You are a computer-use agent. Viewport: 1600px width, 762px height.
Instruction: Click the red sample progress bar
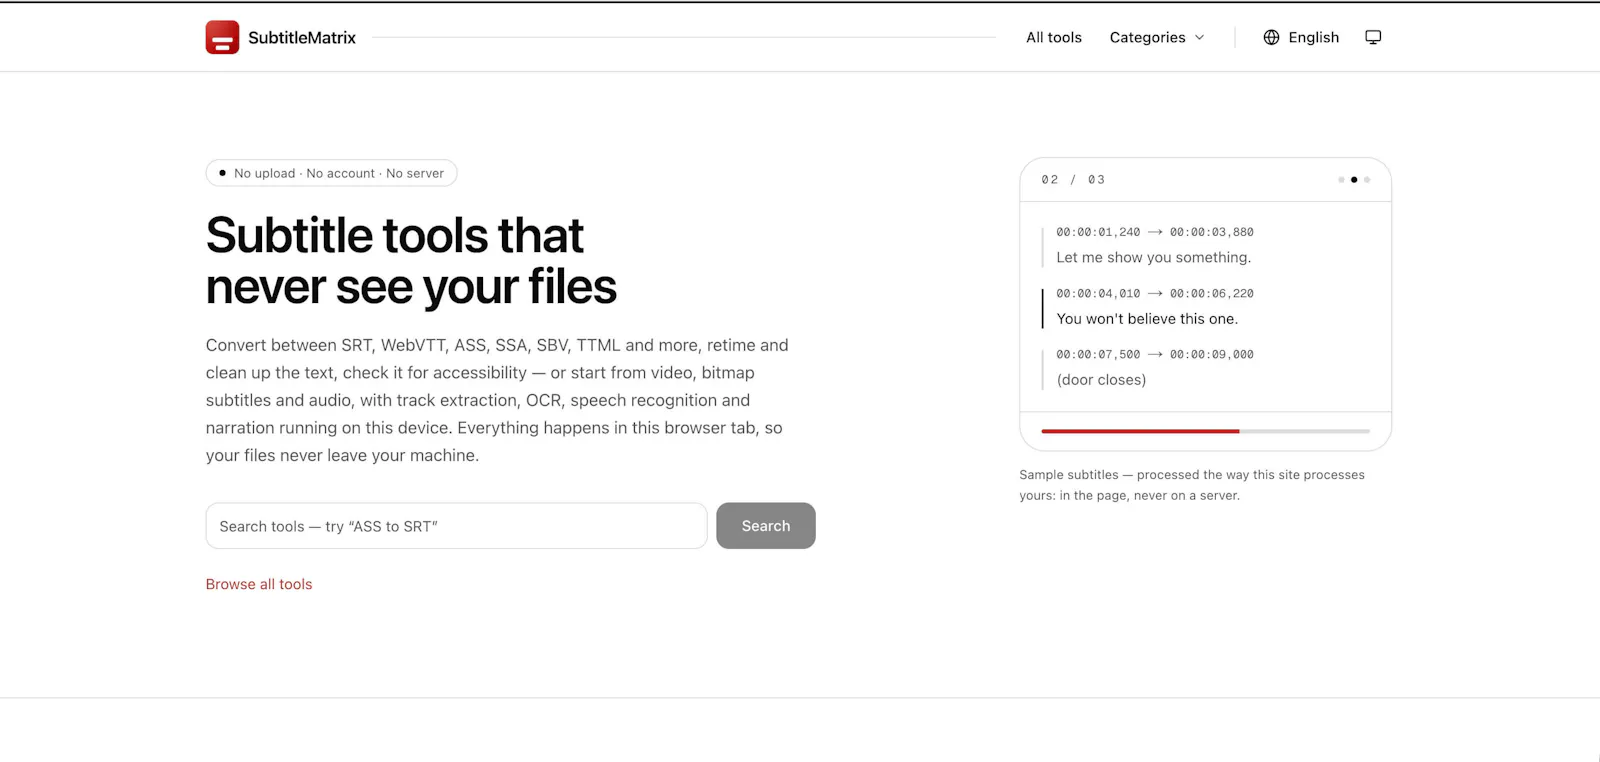(x=1140, y=431)
